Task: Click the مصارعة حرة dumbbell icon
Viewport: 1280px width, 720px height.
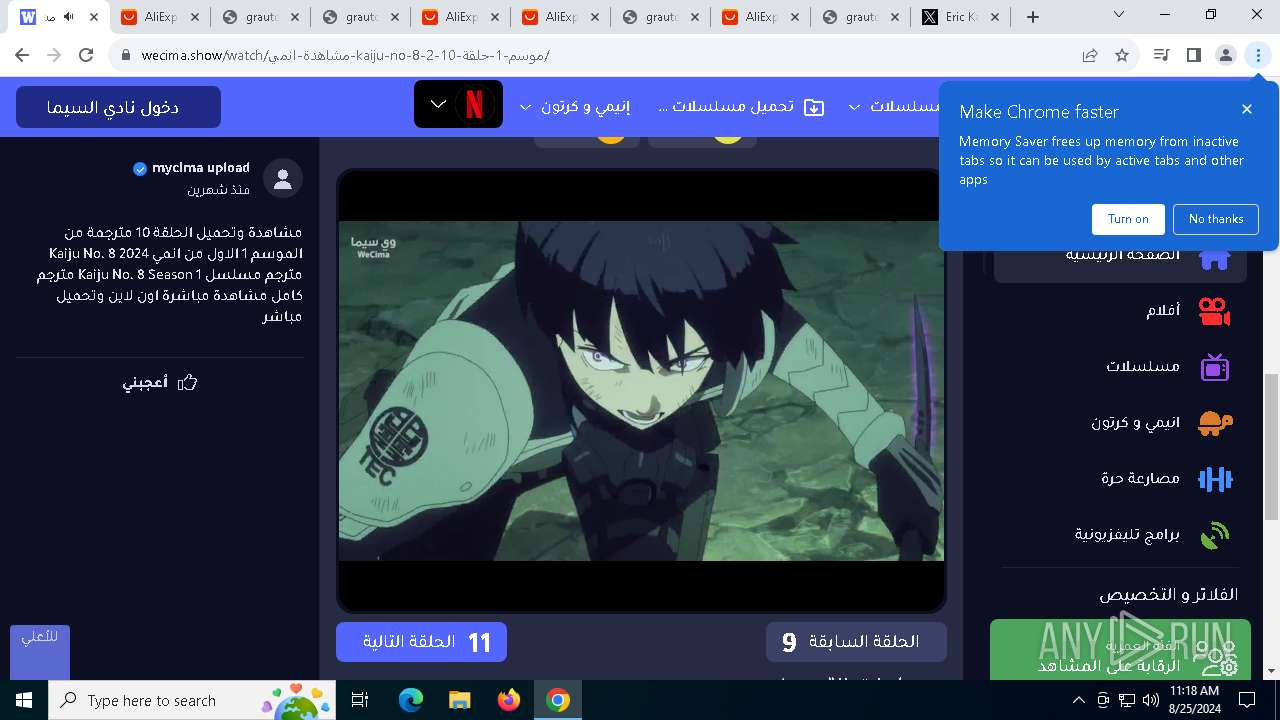Action: (x=1214, y=479)
